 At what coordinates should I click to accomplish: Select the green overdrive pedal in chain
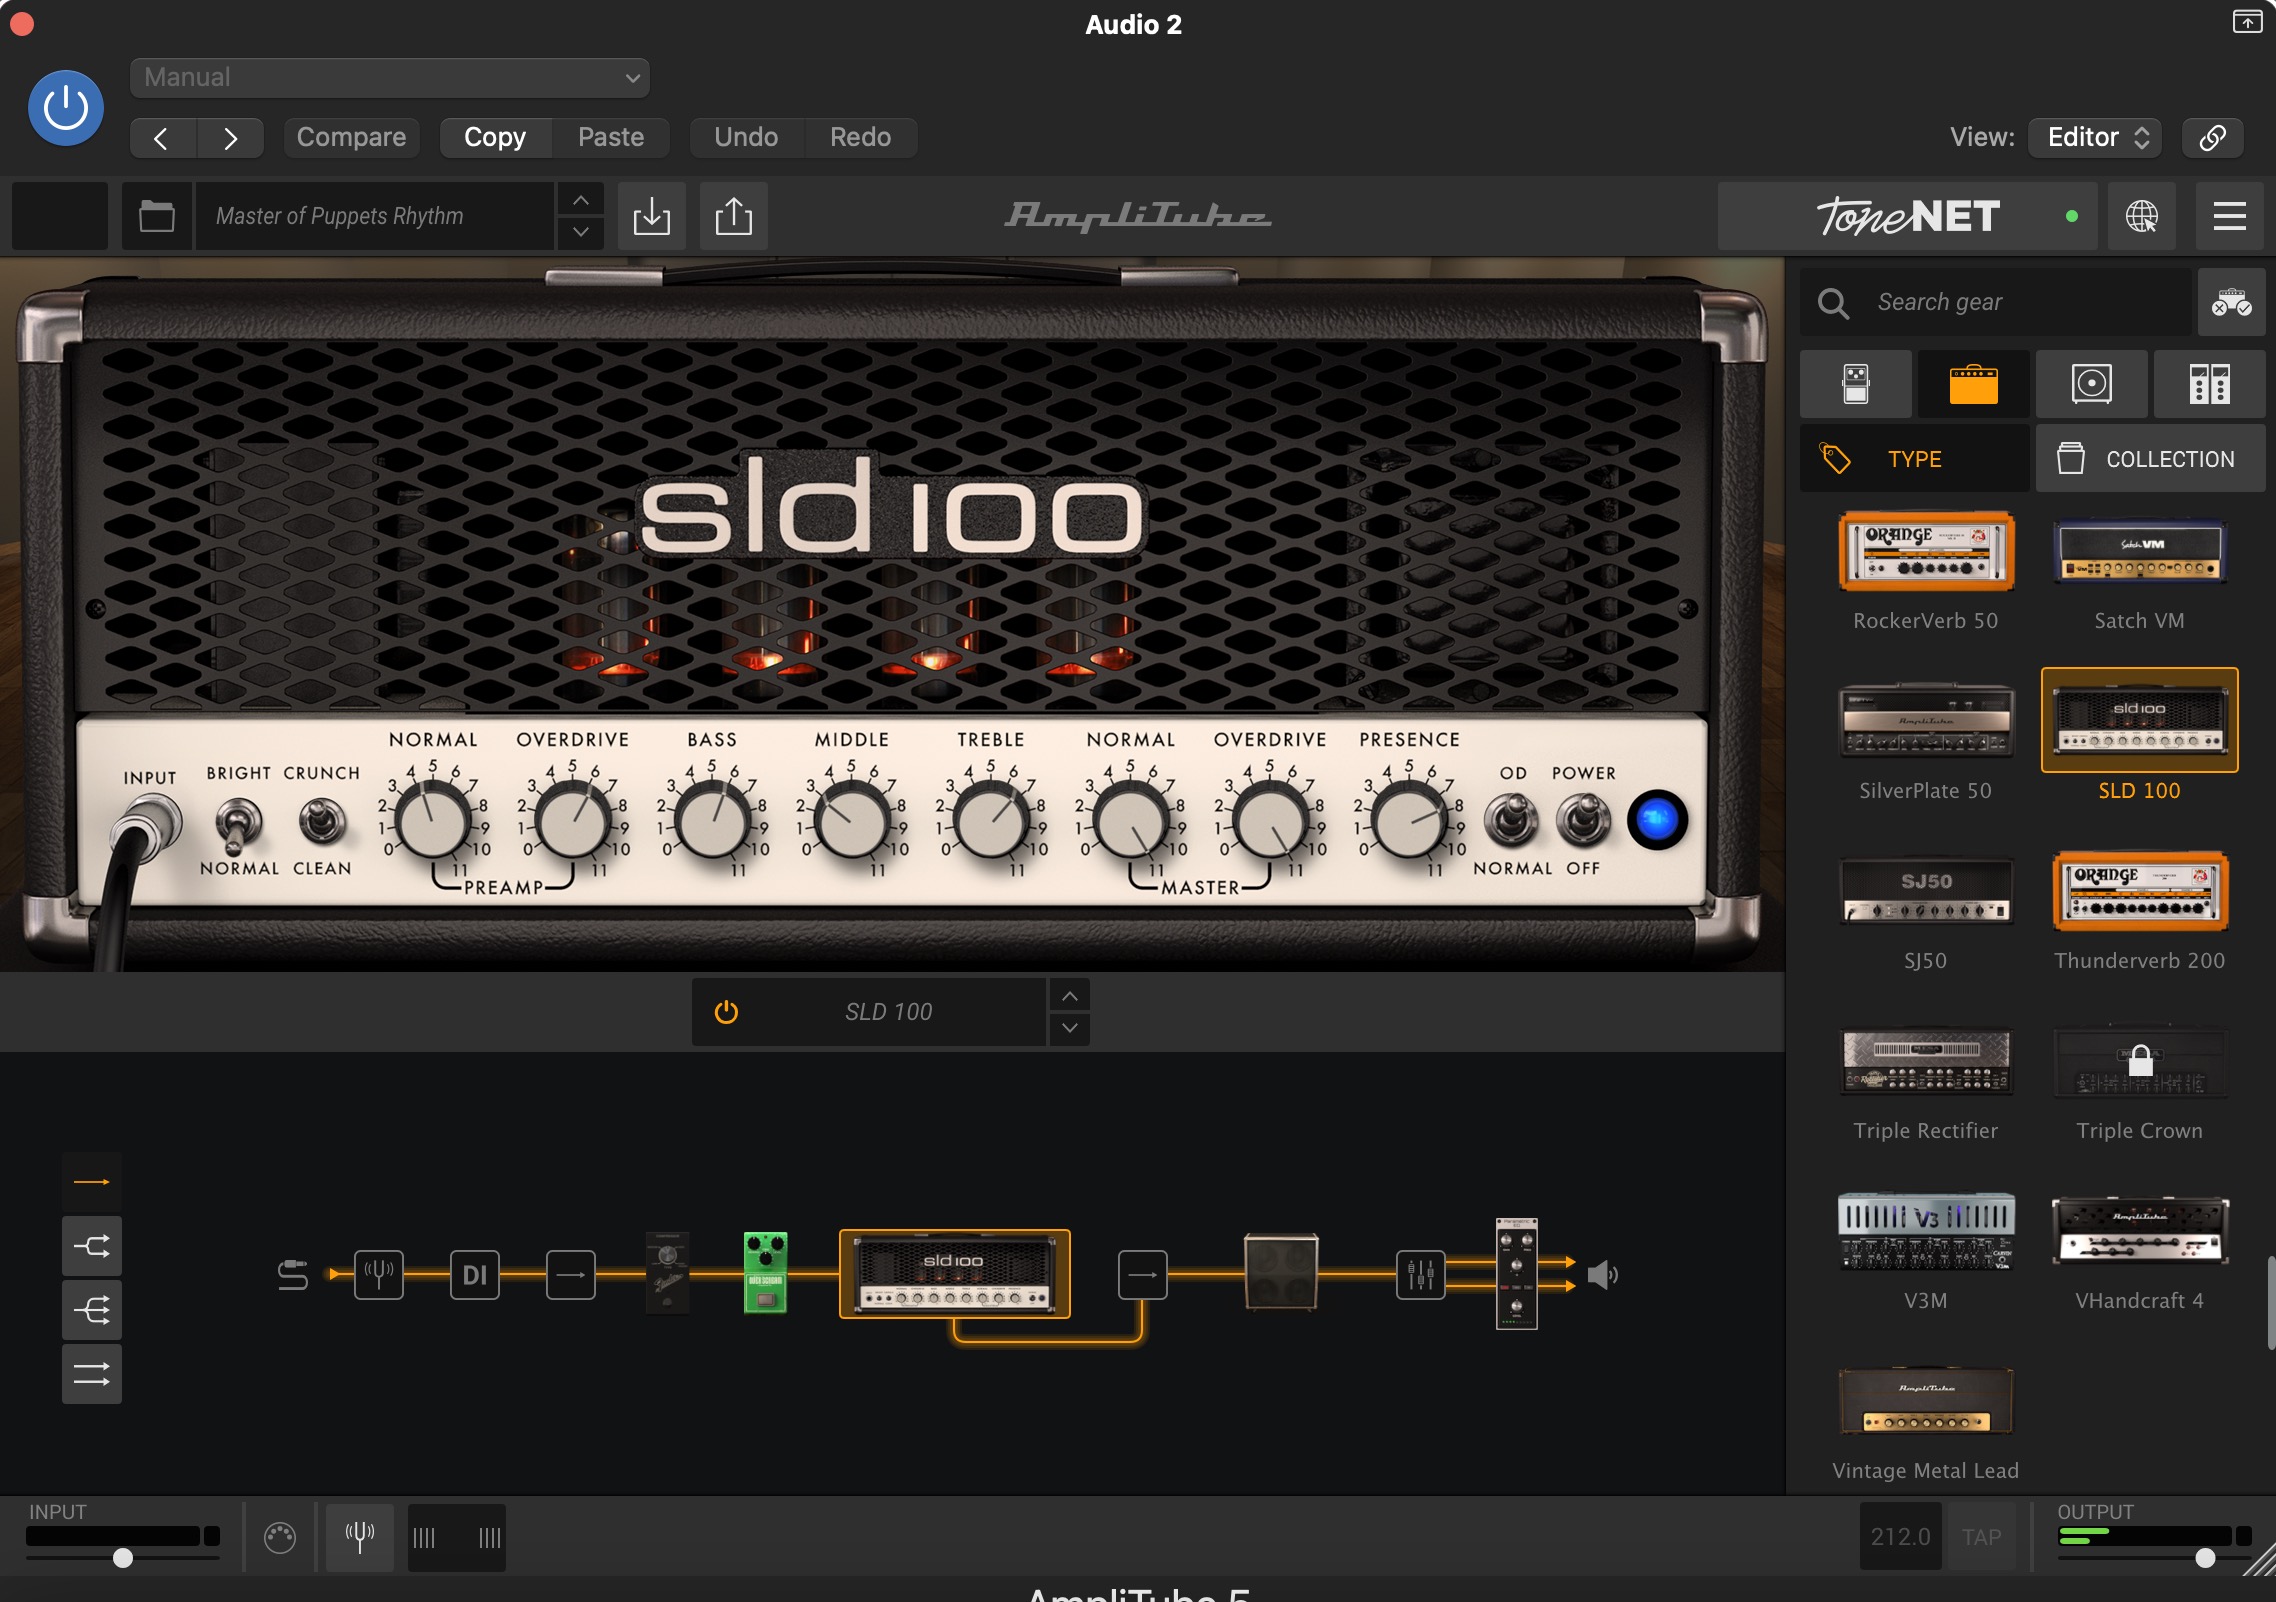[x=766, y=1272]
